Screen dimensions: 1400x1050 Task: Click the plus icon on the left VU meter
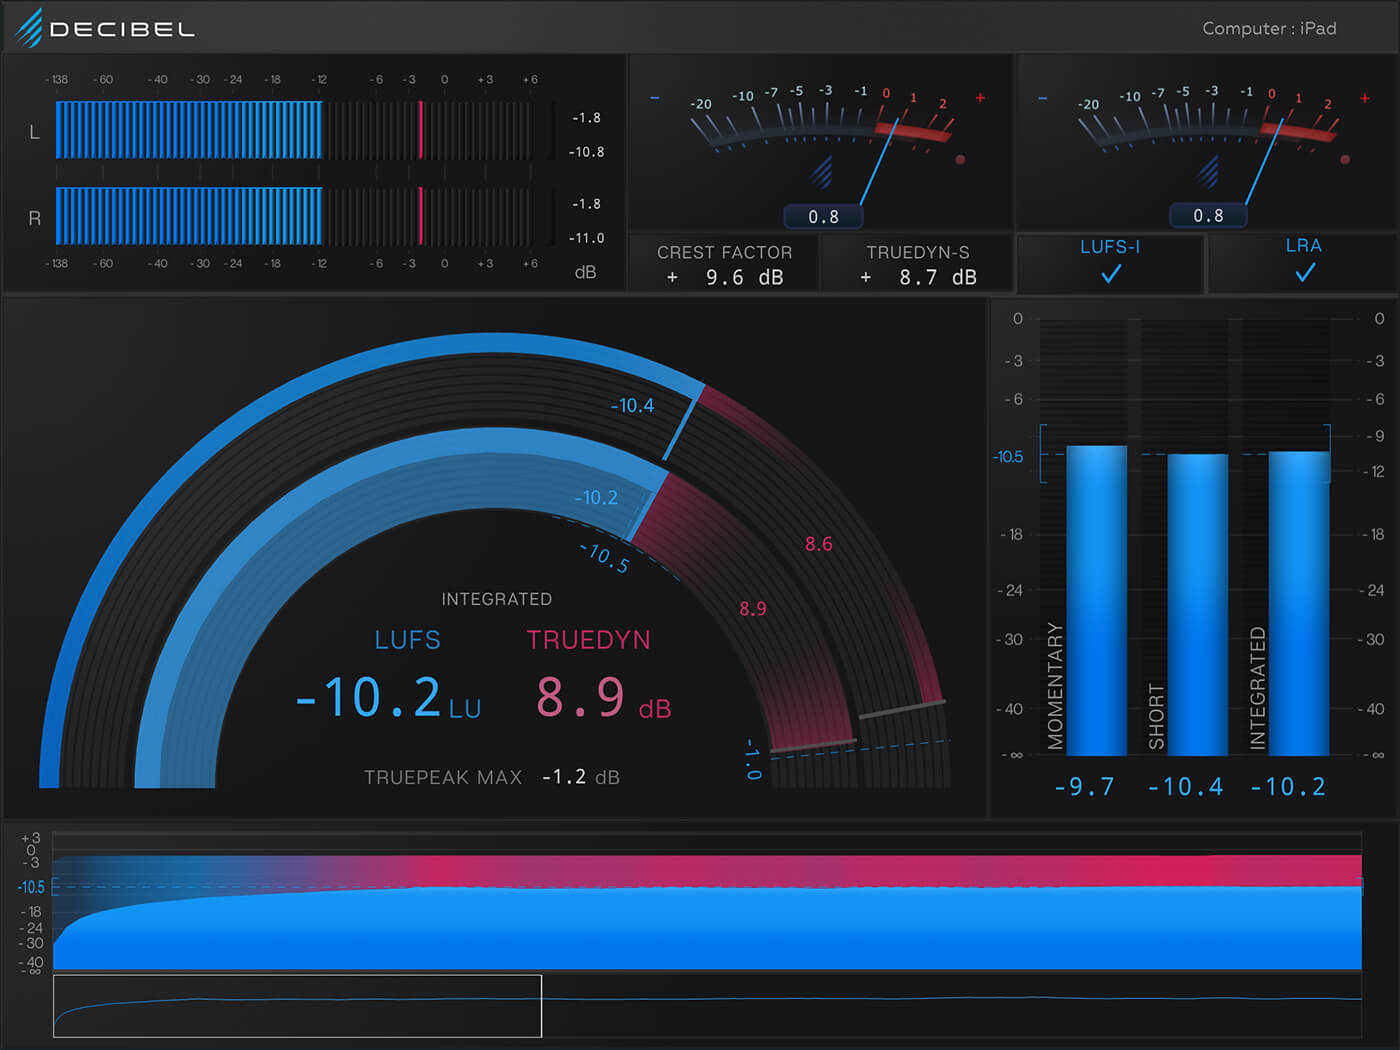pyautogui.click(x=981, y=97)
